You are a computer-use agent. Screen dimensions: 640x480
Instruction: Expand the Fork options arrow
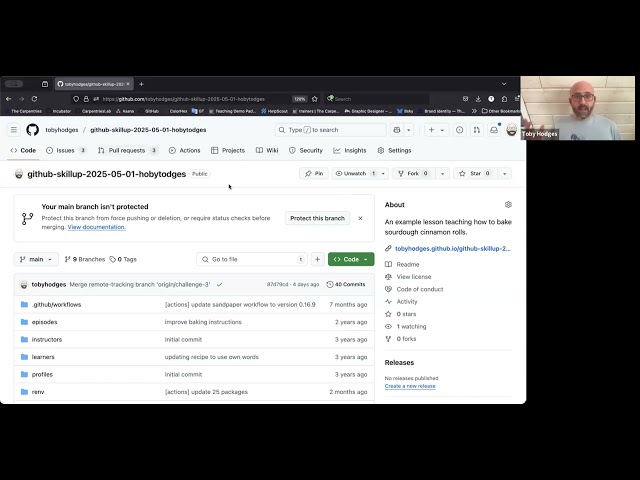tap(442, 173)
